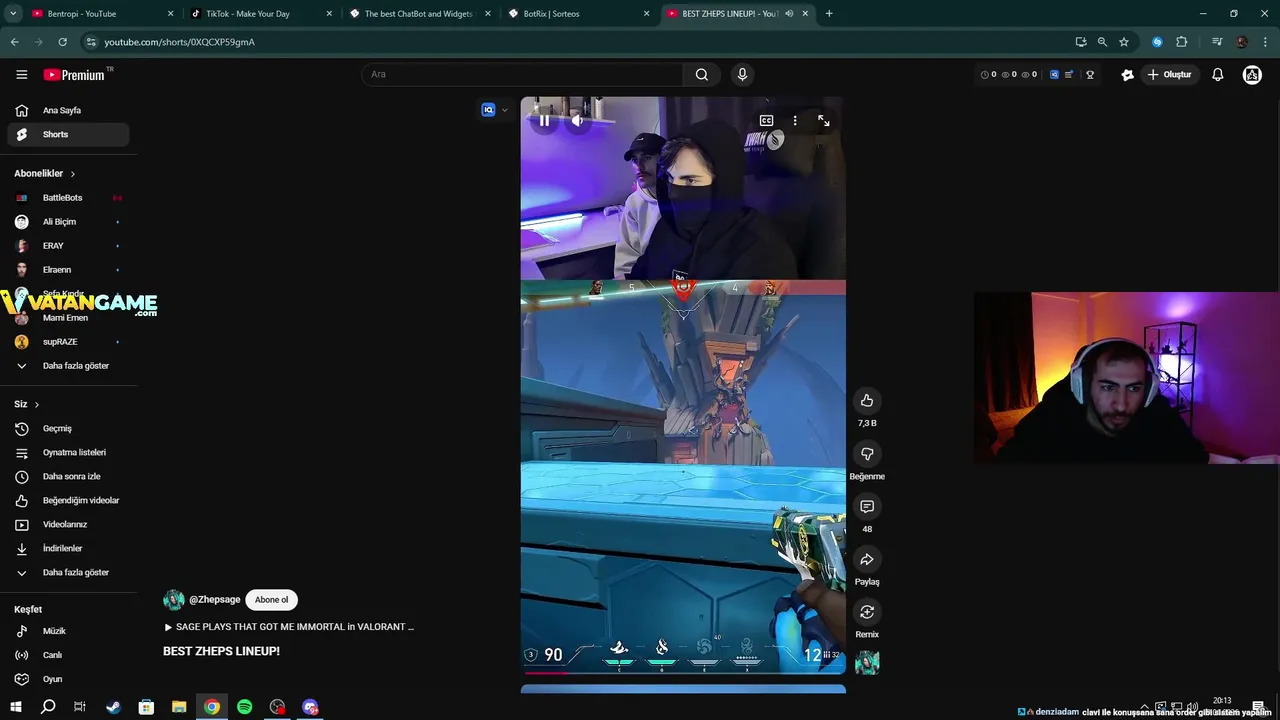The width and height of the screenshot is (1280, 720).
Task: Open Müzik in Keşfet
Action: [x=68, y=632]
